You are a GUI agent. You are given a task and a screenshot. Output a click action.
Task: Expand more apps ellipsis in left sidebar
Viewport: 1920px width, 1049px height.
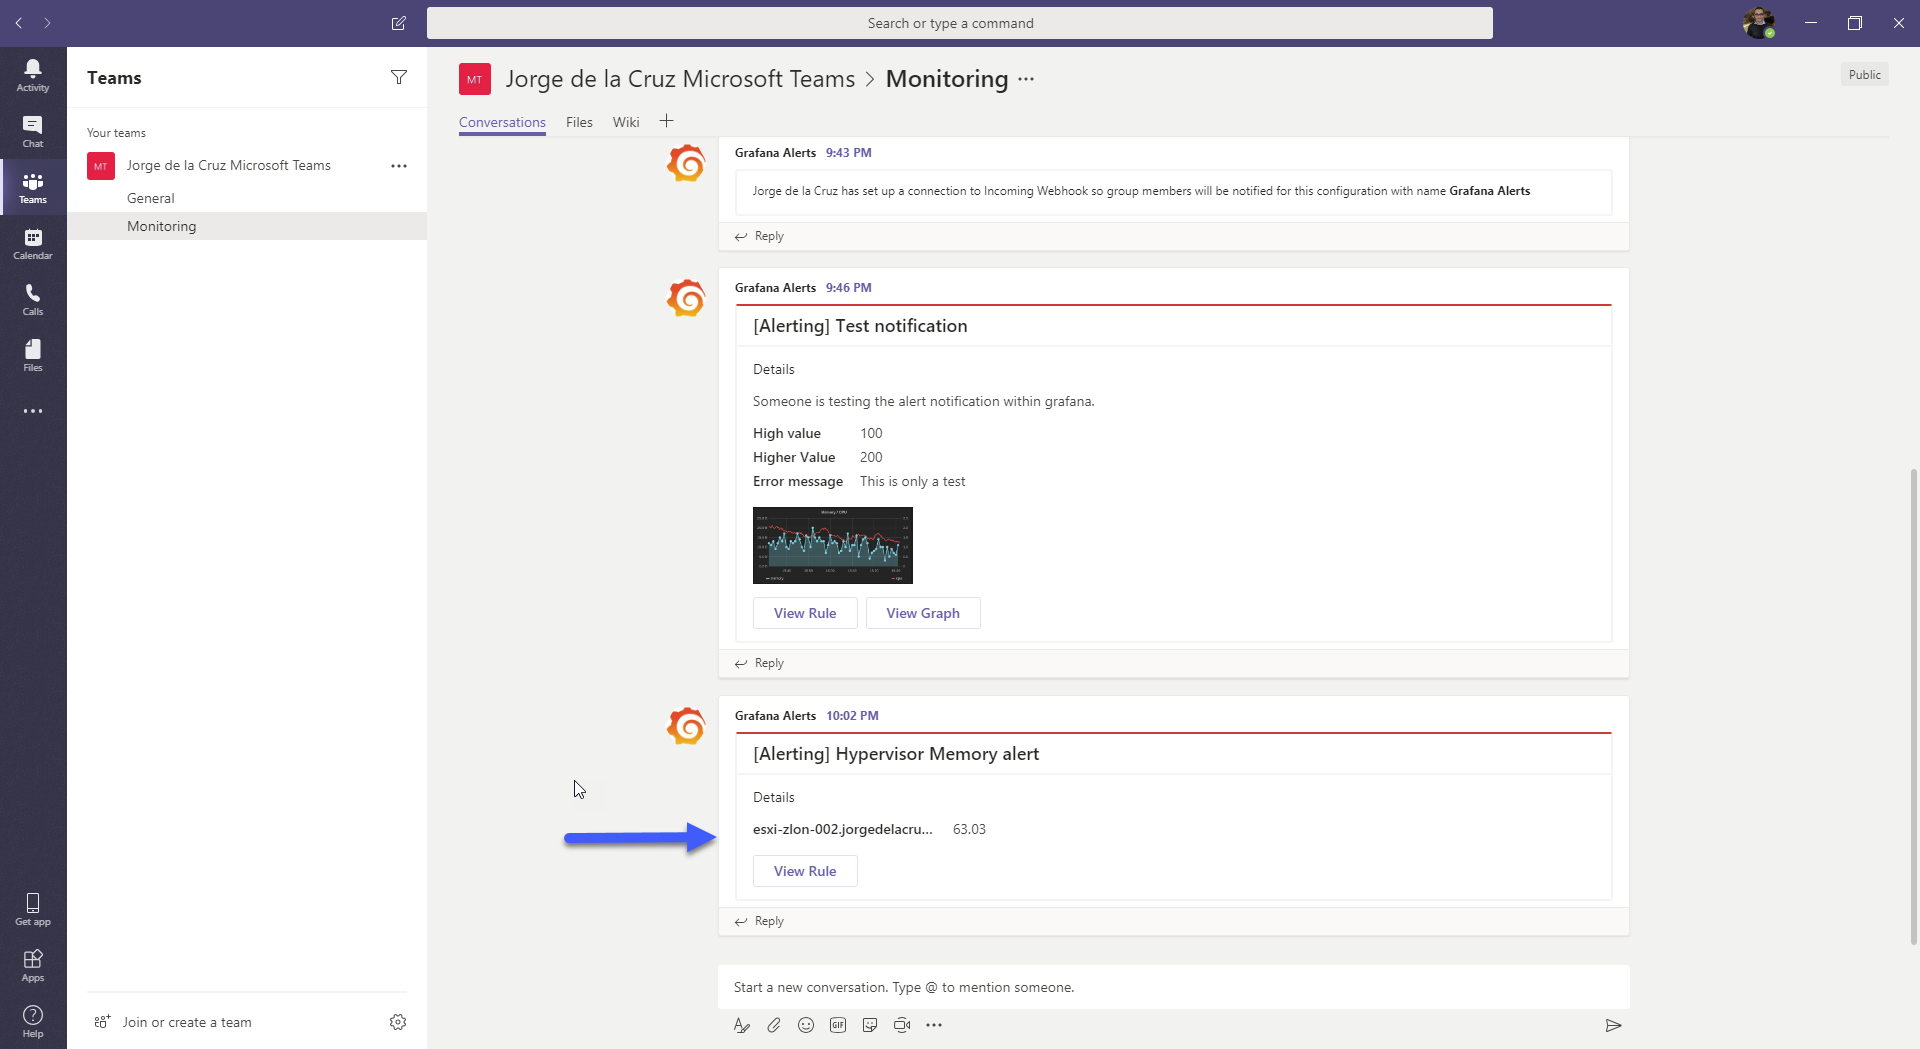[33, 411]
